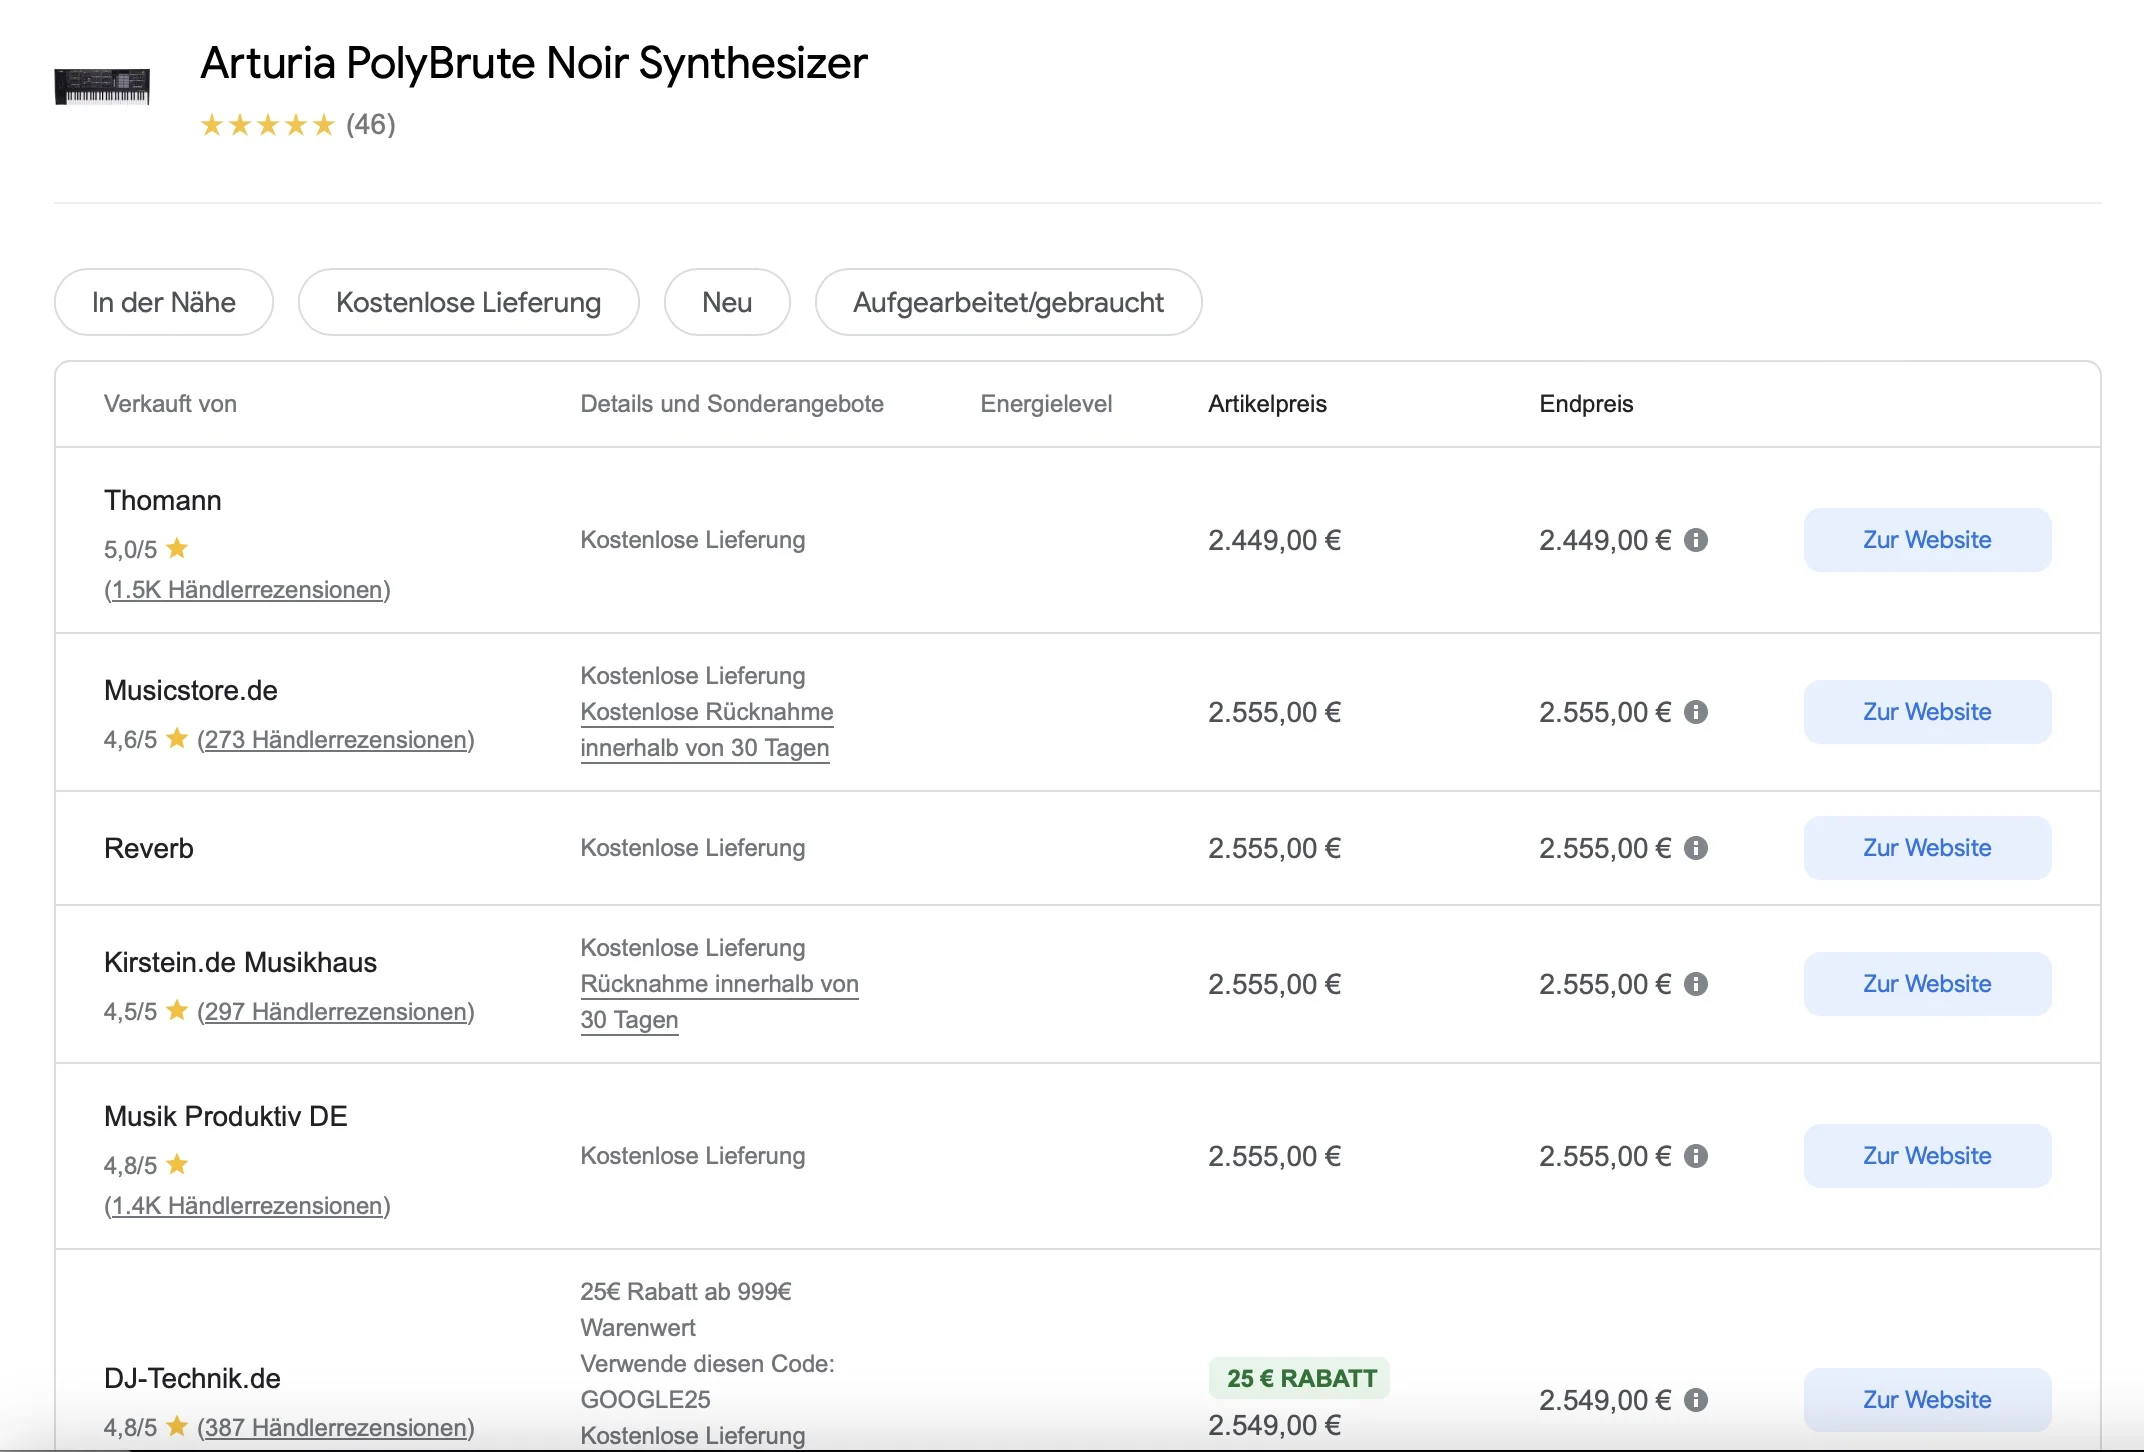
Task: Click info icon in Musik Produktiv DE row
Action: pos(1695,1156)
